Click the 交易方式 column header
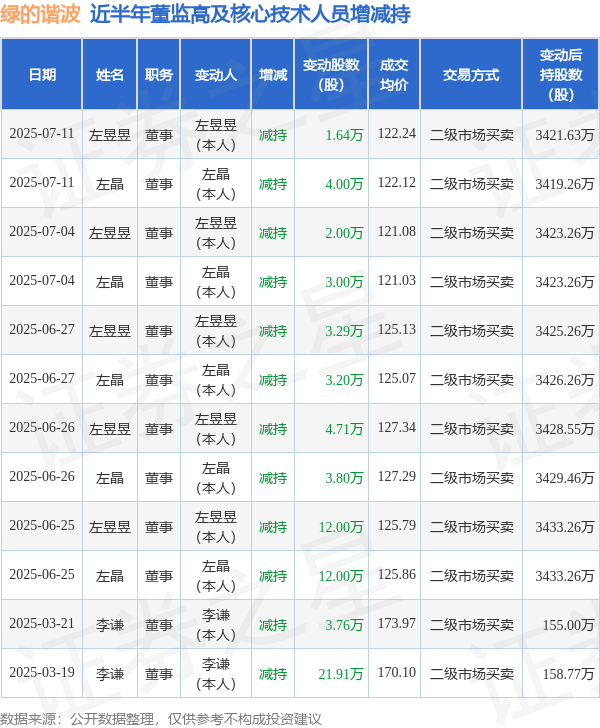Viewport: 600px width, 728px height. pyautogui.click(x=471, y=75)
